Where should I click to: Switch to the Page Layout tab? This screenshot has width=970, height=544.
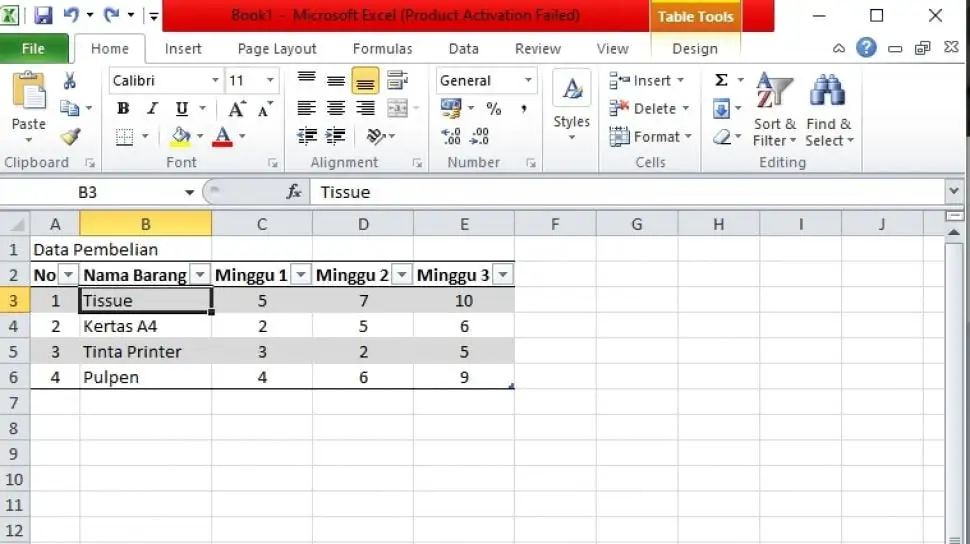point(277,49)
